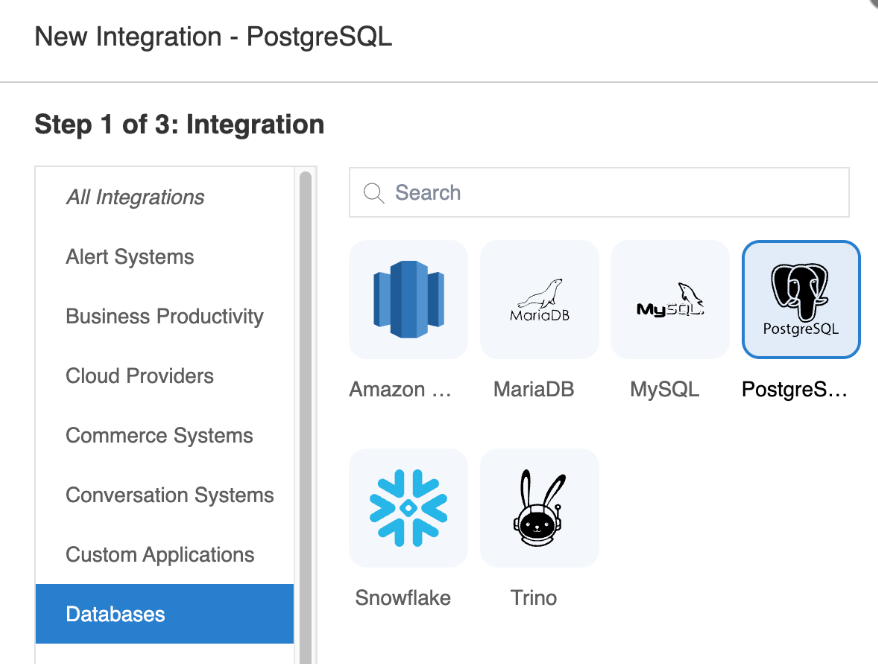Image resolution: width=878 pixels, height=664 pixels.
Task: Focus the integration Search field
Action: (599, 193)
